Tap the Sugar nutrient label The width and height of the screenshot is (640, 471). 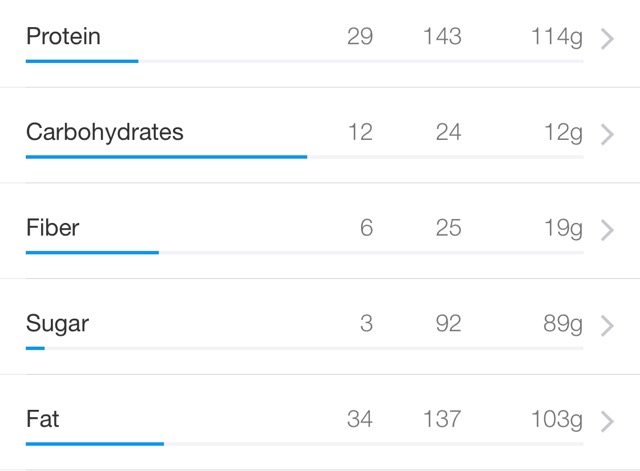click(58, 324)
